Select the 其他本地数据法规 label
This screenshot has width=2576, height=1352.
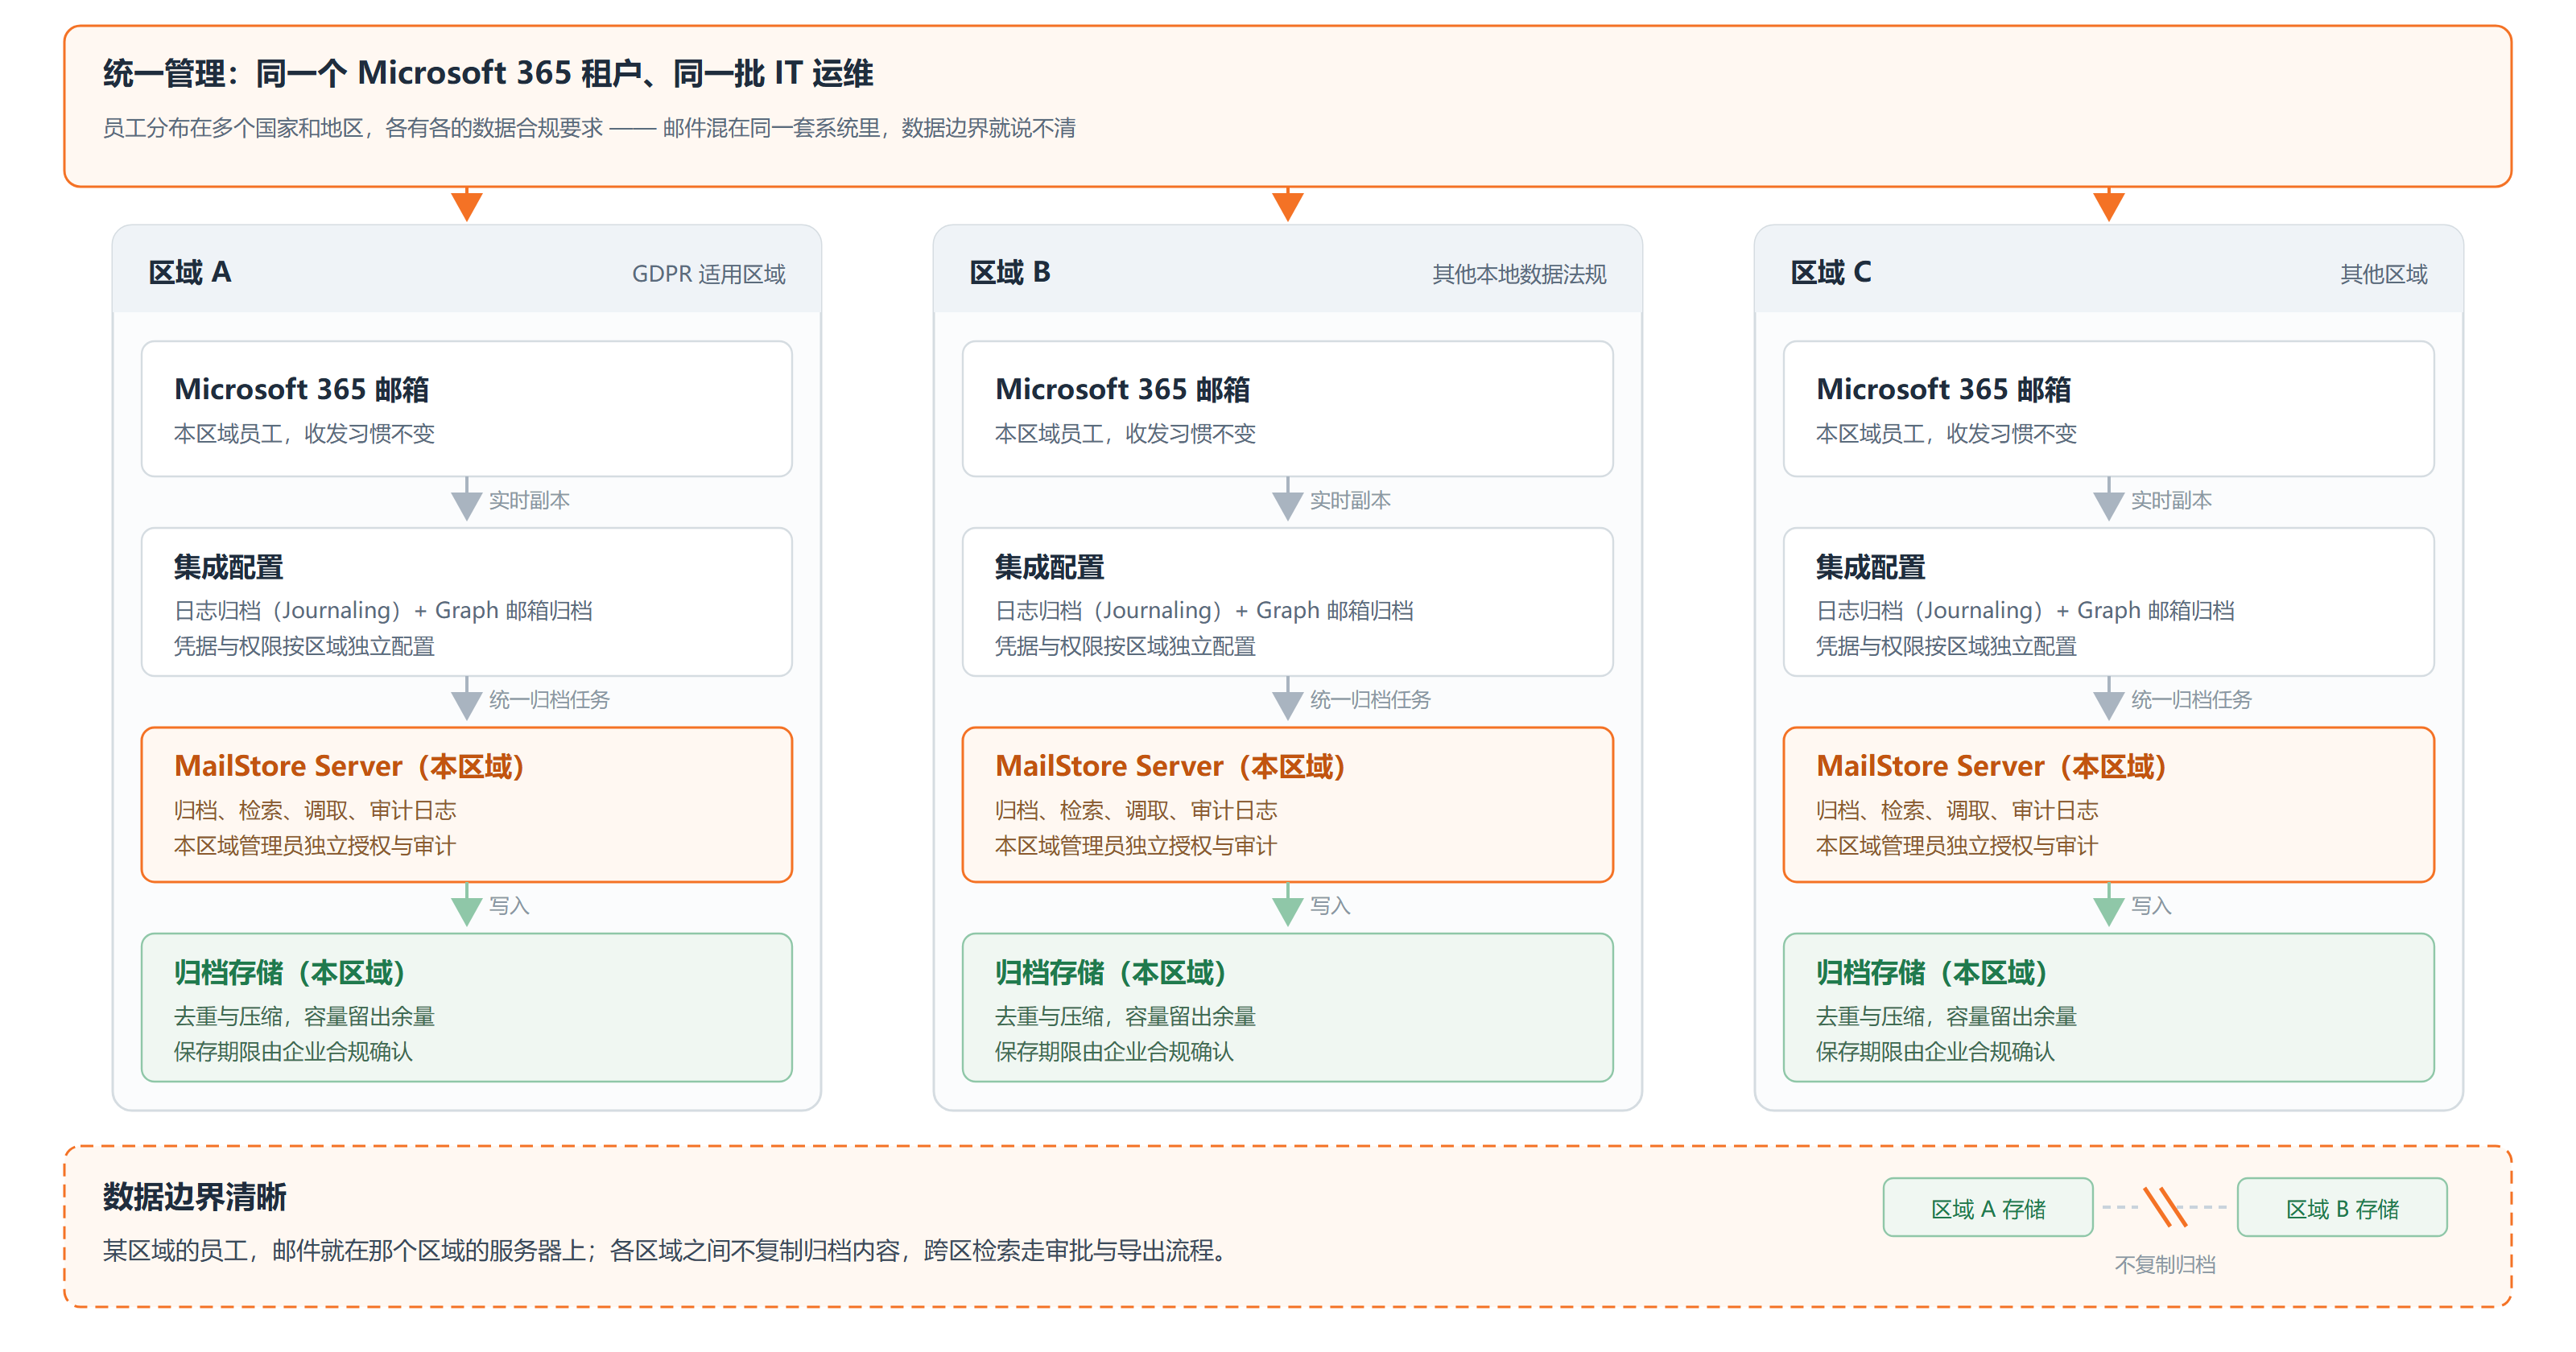pyautogui.click(x=1519, y=274)
